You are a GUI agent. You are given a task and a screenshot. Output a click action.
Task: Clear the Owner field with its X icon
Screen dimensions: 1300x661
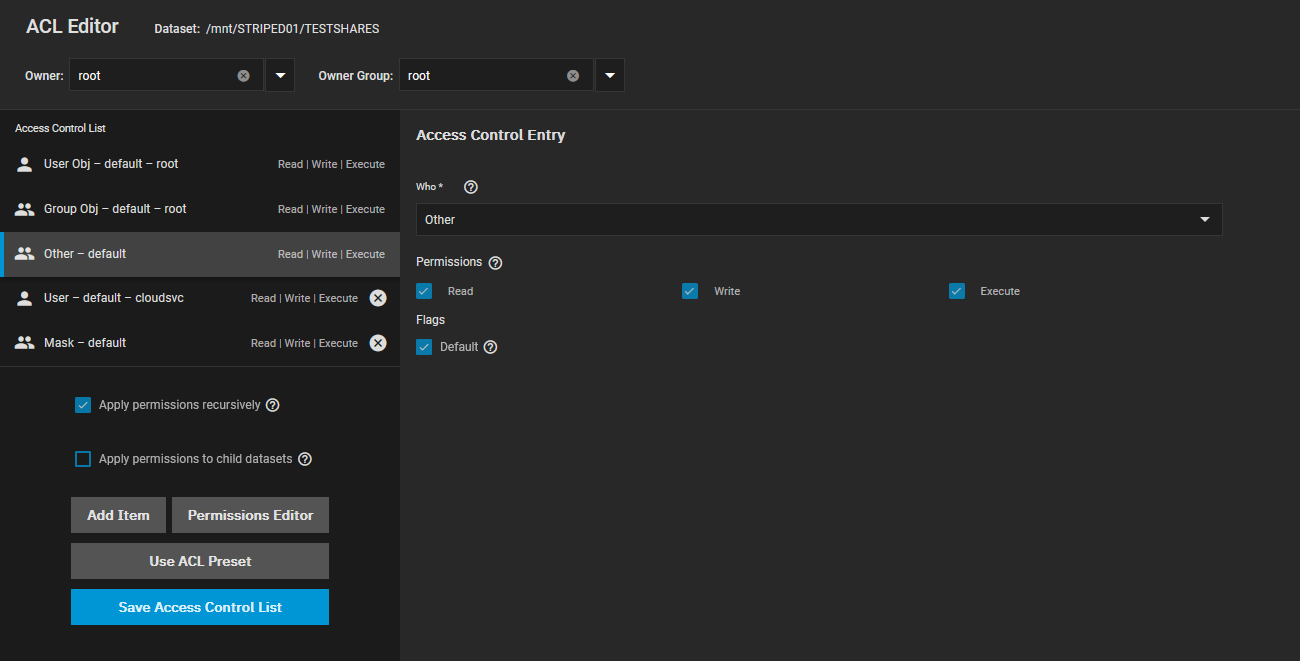coord(243,76)
